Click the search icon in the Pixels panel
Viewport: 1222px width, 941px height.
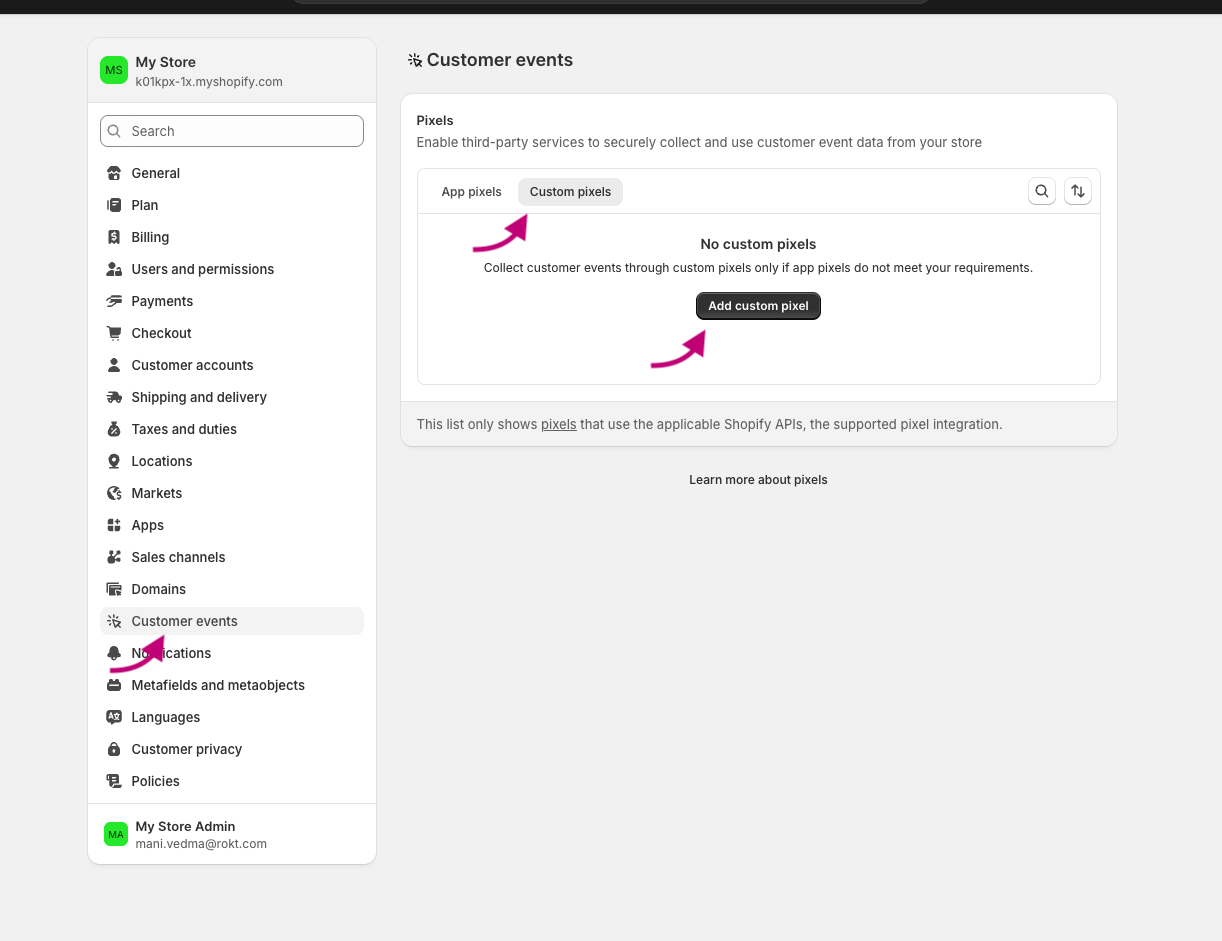(1042, 191)
